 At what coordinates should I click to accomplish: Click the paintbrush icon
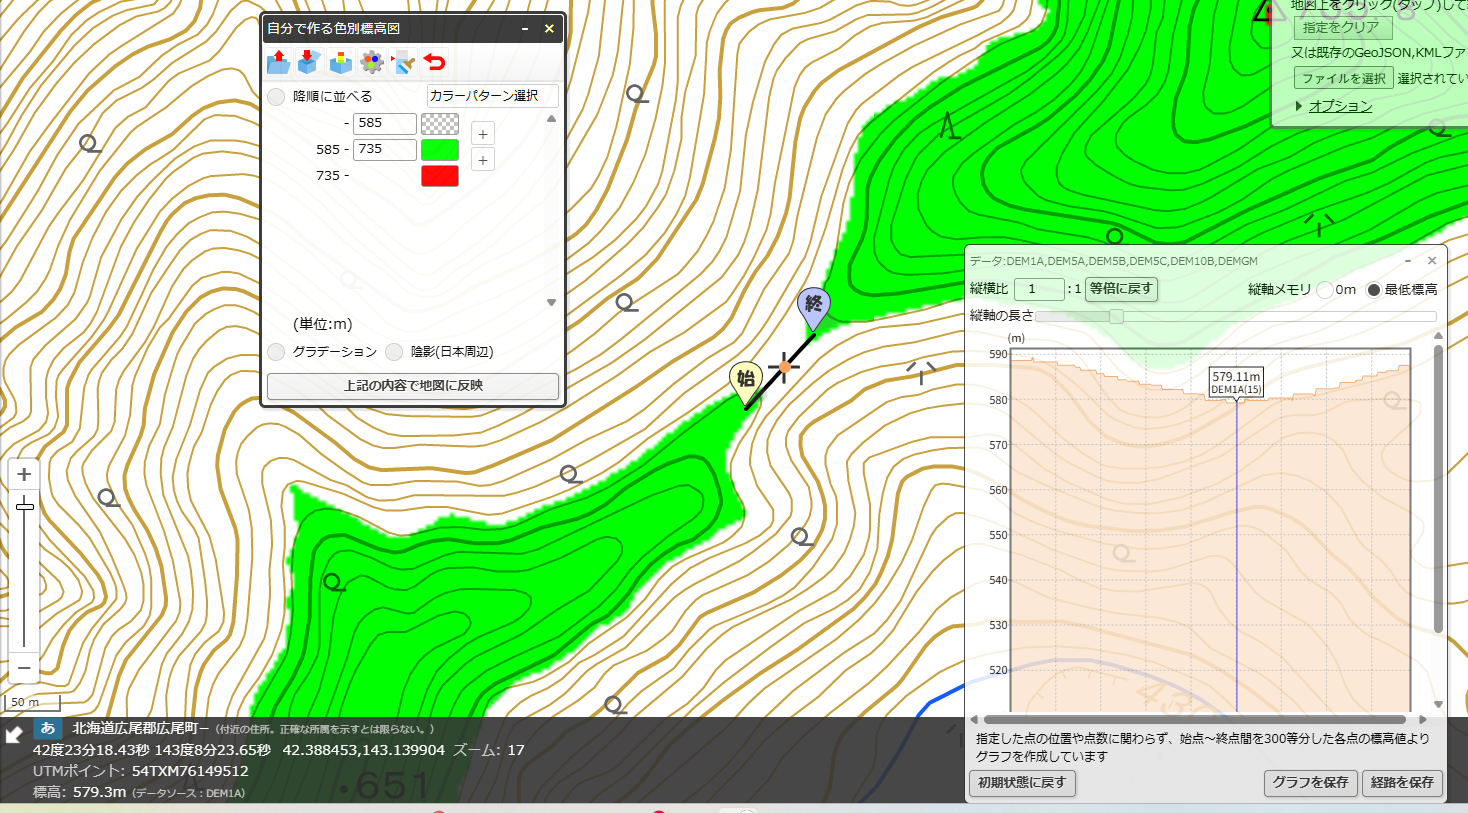point(403,62)
